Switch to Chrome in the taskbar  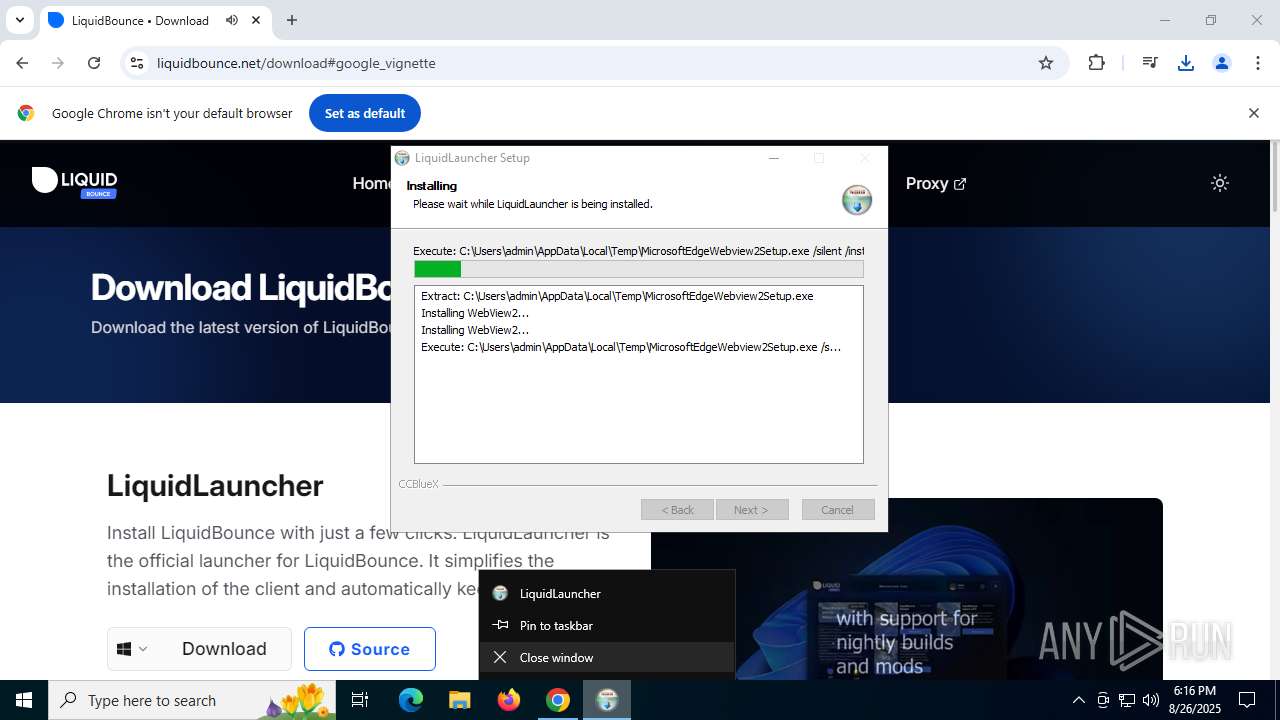[x=558, y=700]
